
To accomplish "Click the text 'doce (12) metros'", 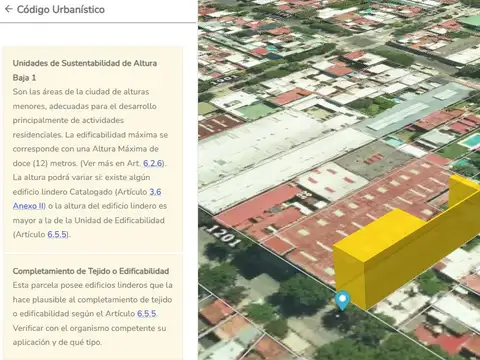I will [x=45, y=163].
